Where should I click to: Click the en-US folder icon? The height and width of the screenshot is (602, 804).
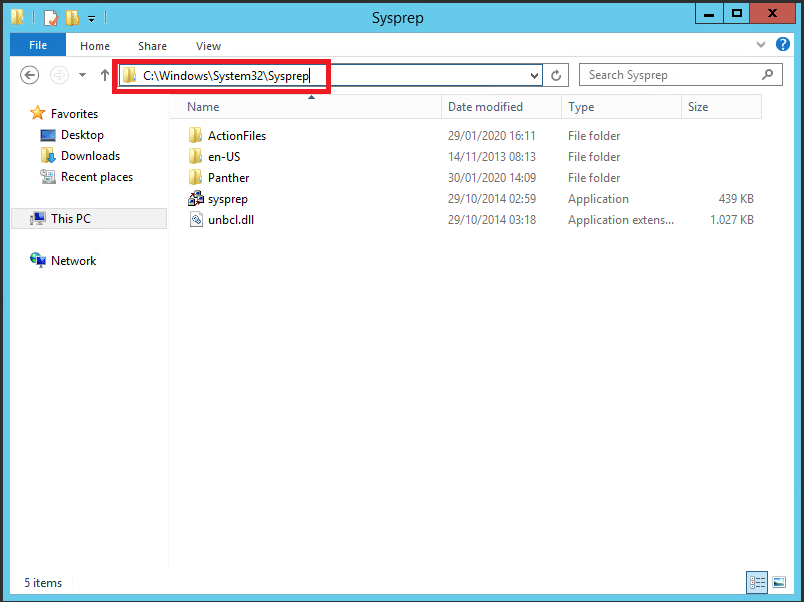tap(195, 156)
